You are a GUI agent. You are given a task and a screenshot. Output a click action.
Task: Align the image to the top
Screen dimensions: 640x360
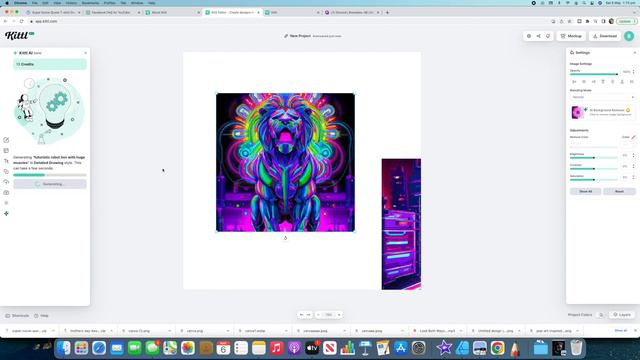[603, 82]
